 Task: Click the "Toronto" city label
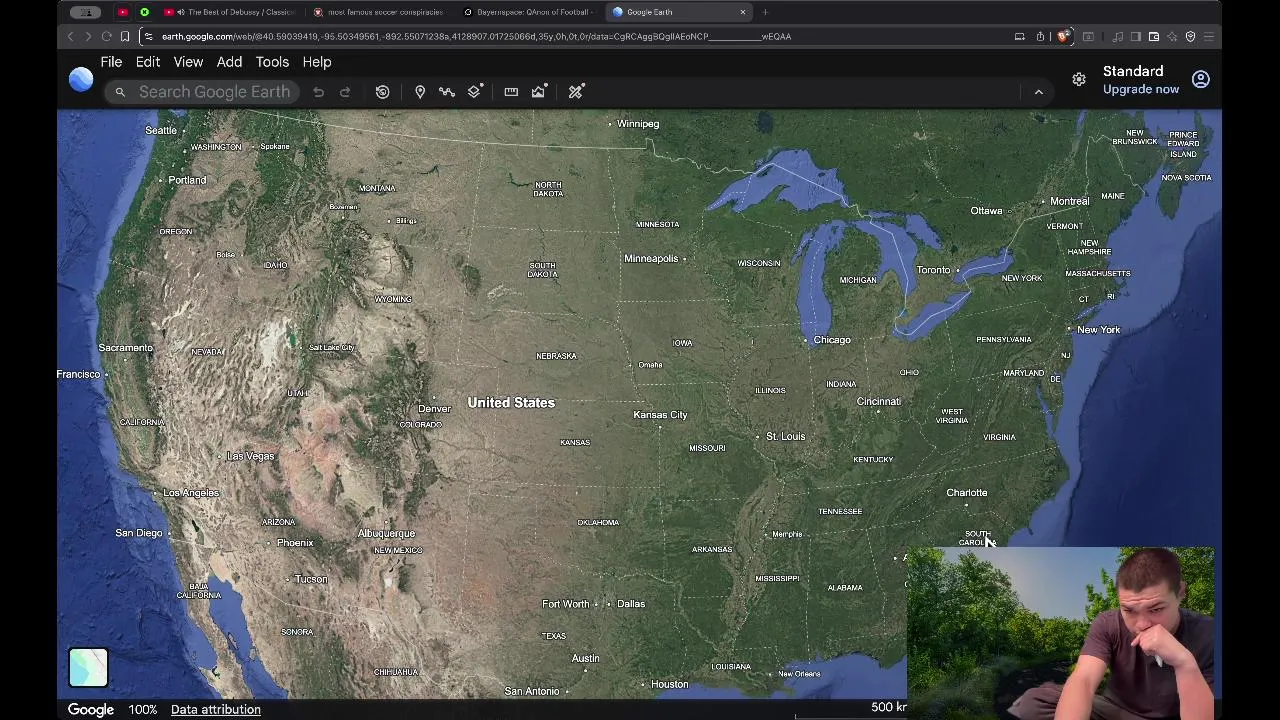[933, 270]
